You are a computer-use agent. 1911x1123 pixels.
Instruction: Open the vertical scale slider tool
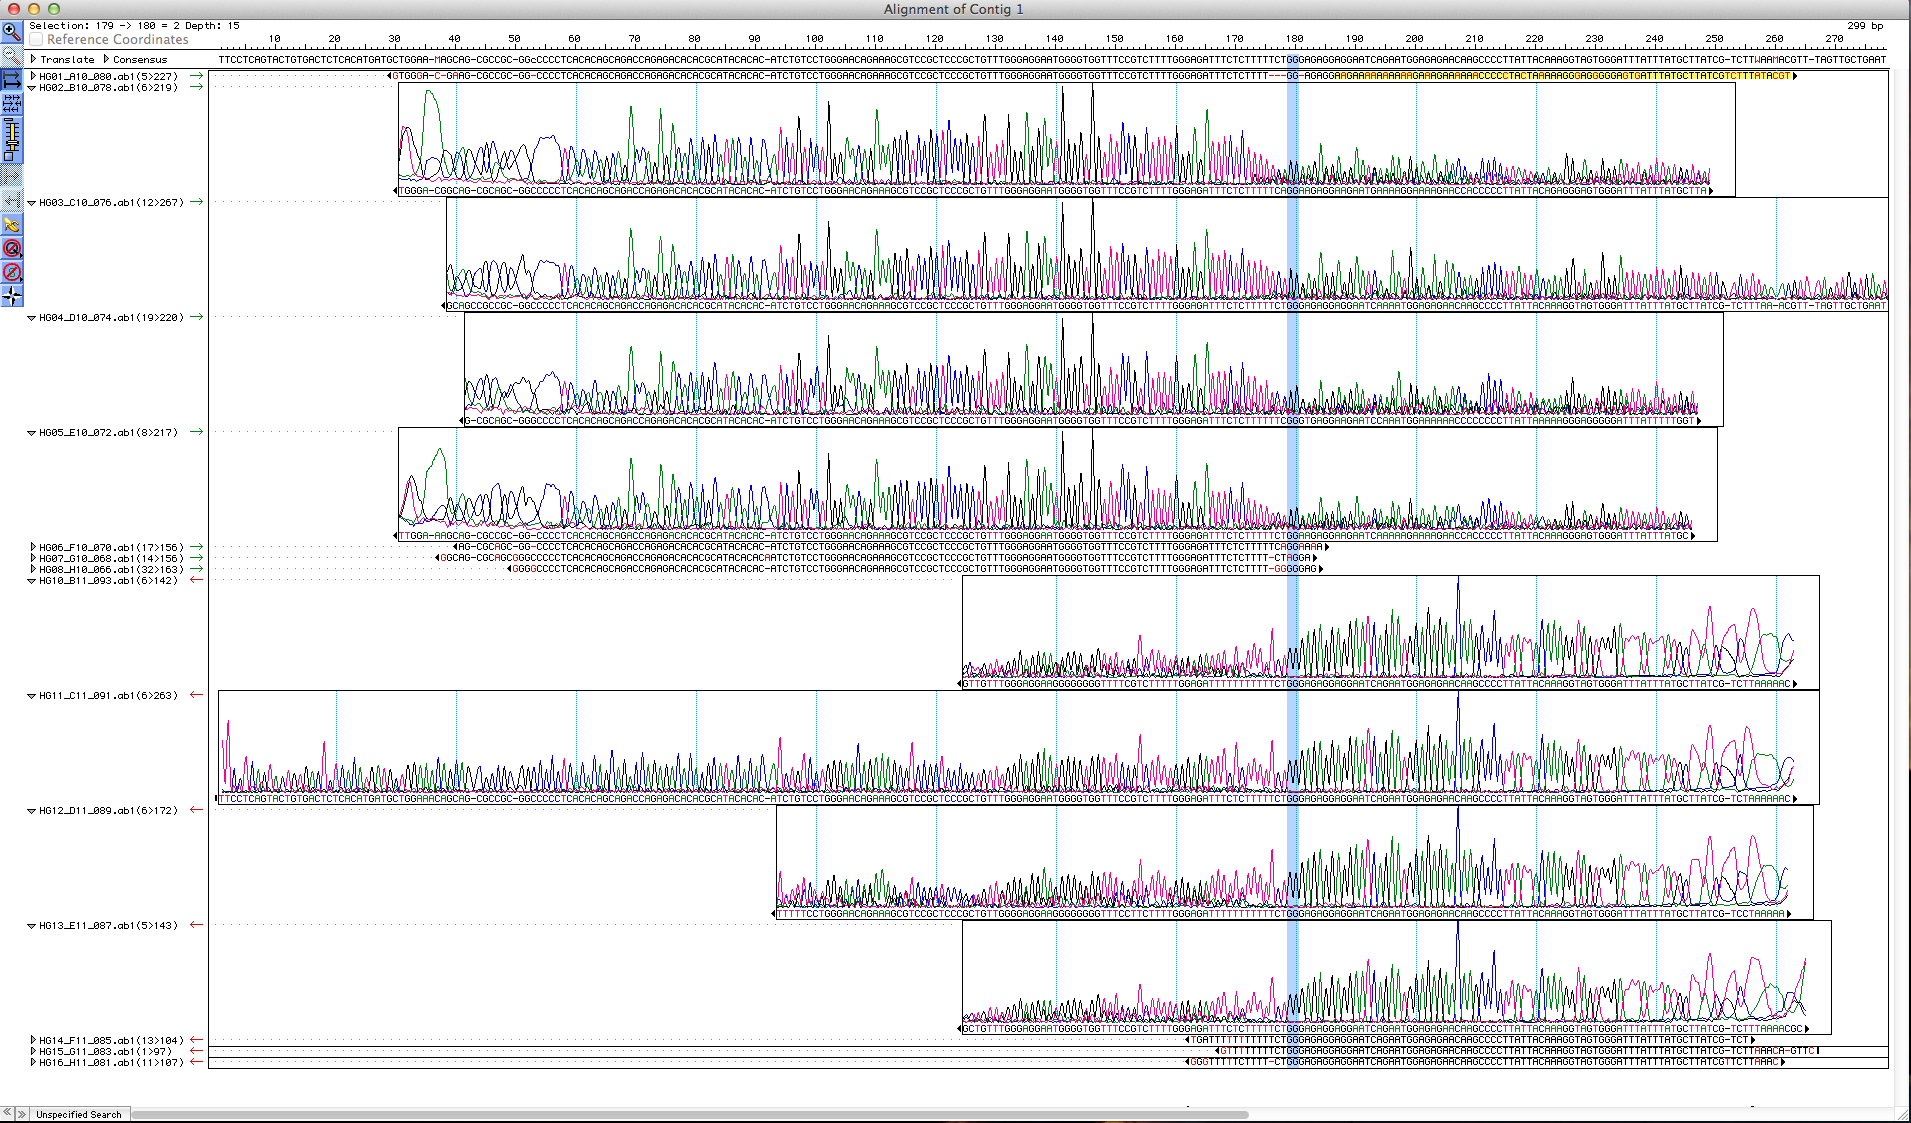(x=11, y=139)
